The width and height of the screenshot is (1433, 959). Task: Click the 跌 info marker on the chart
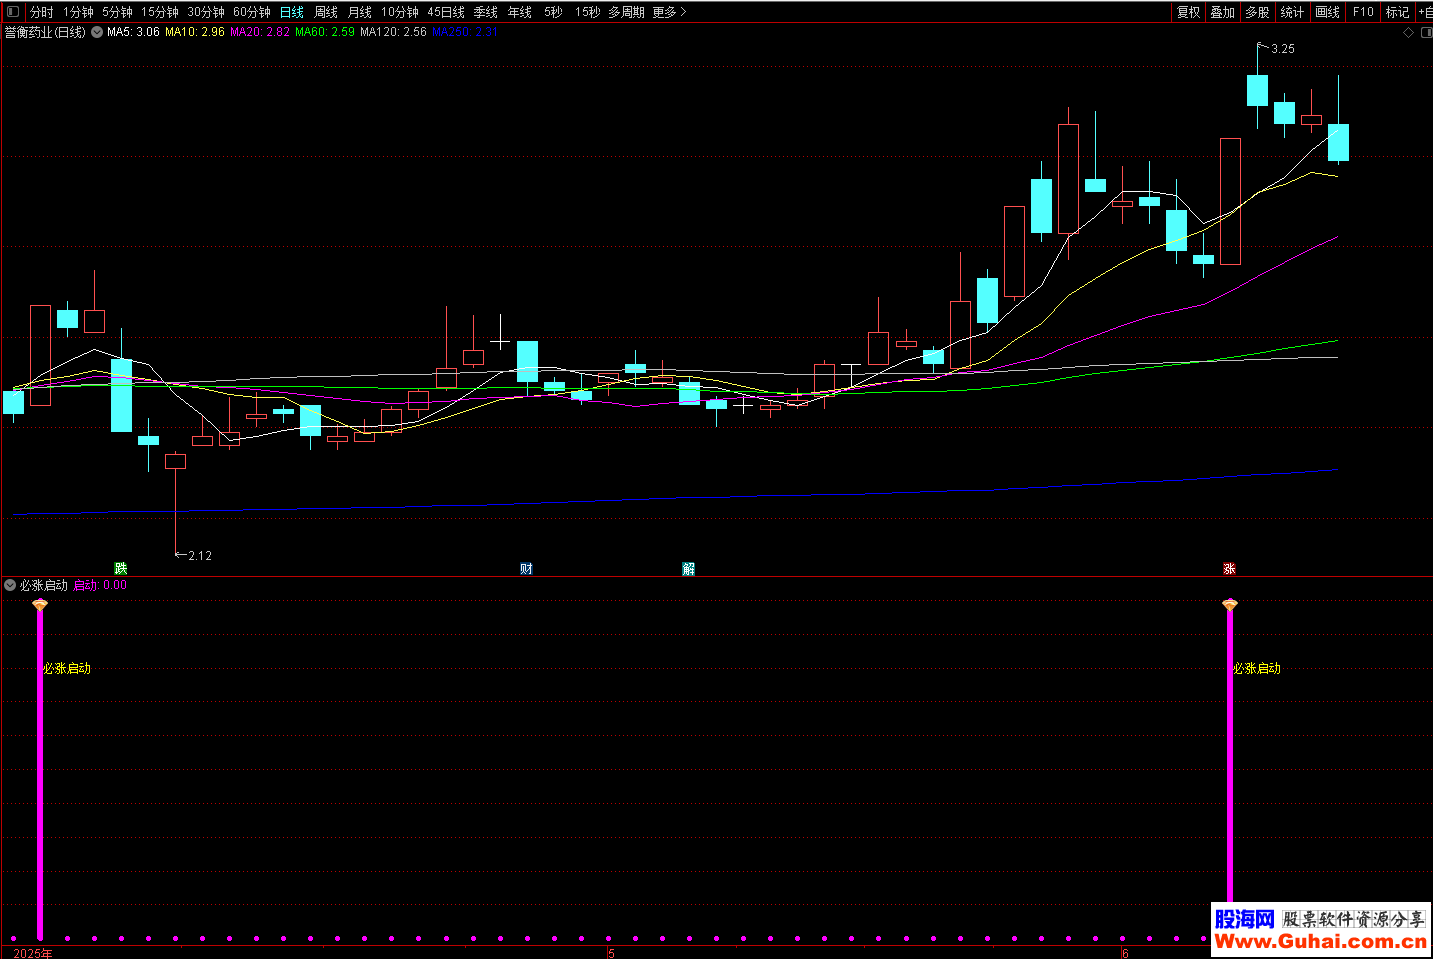point(121,569)
